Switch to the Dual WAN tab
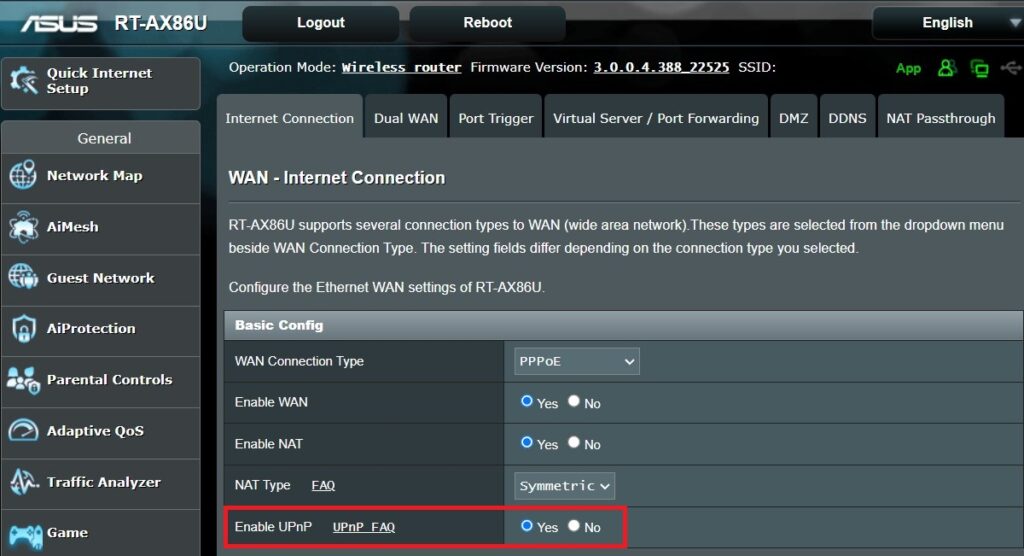The width and height of the screenshot is (1024, 556). 406,118
